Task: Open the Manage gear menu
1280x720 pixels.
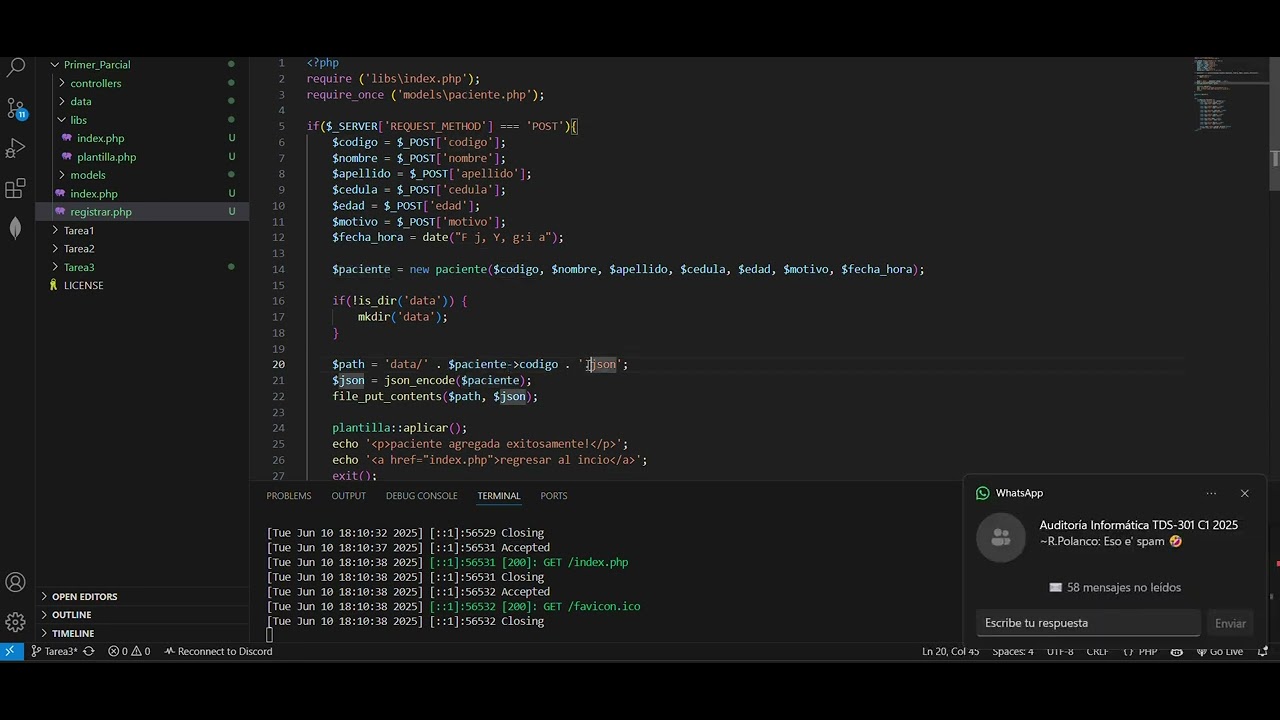Action: [x=16, y=622]
